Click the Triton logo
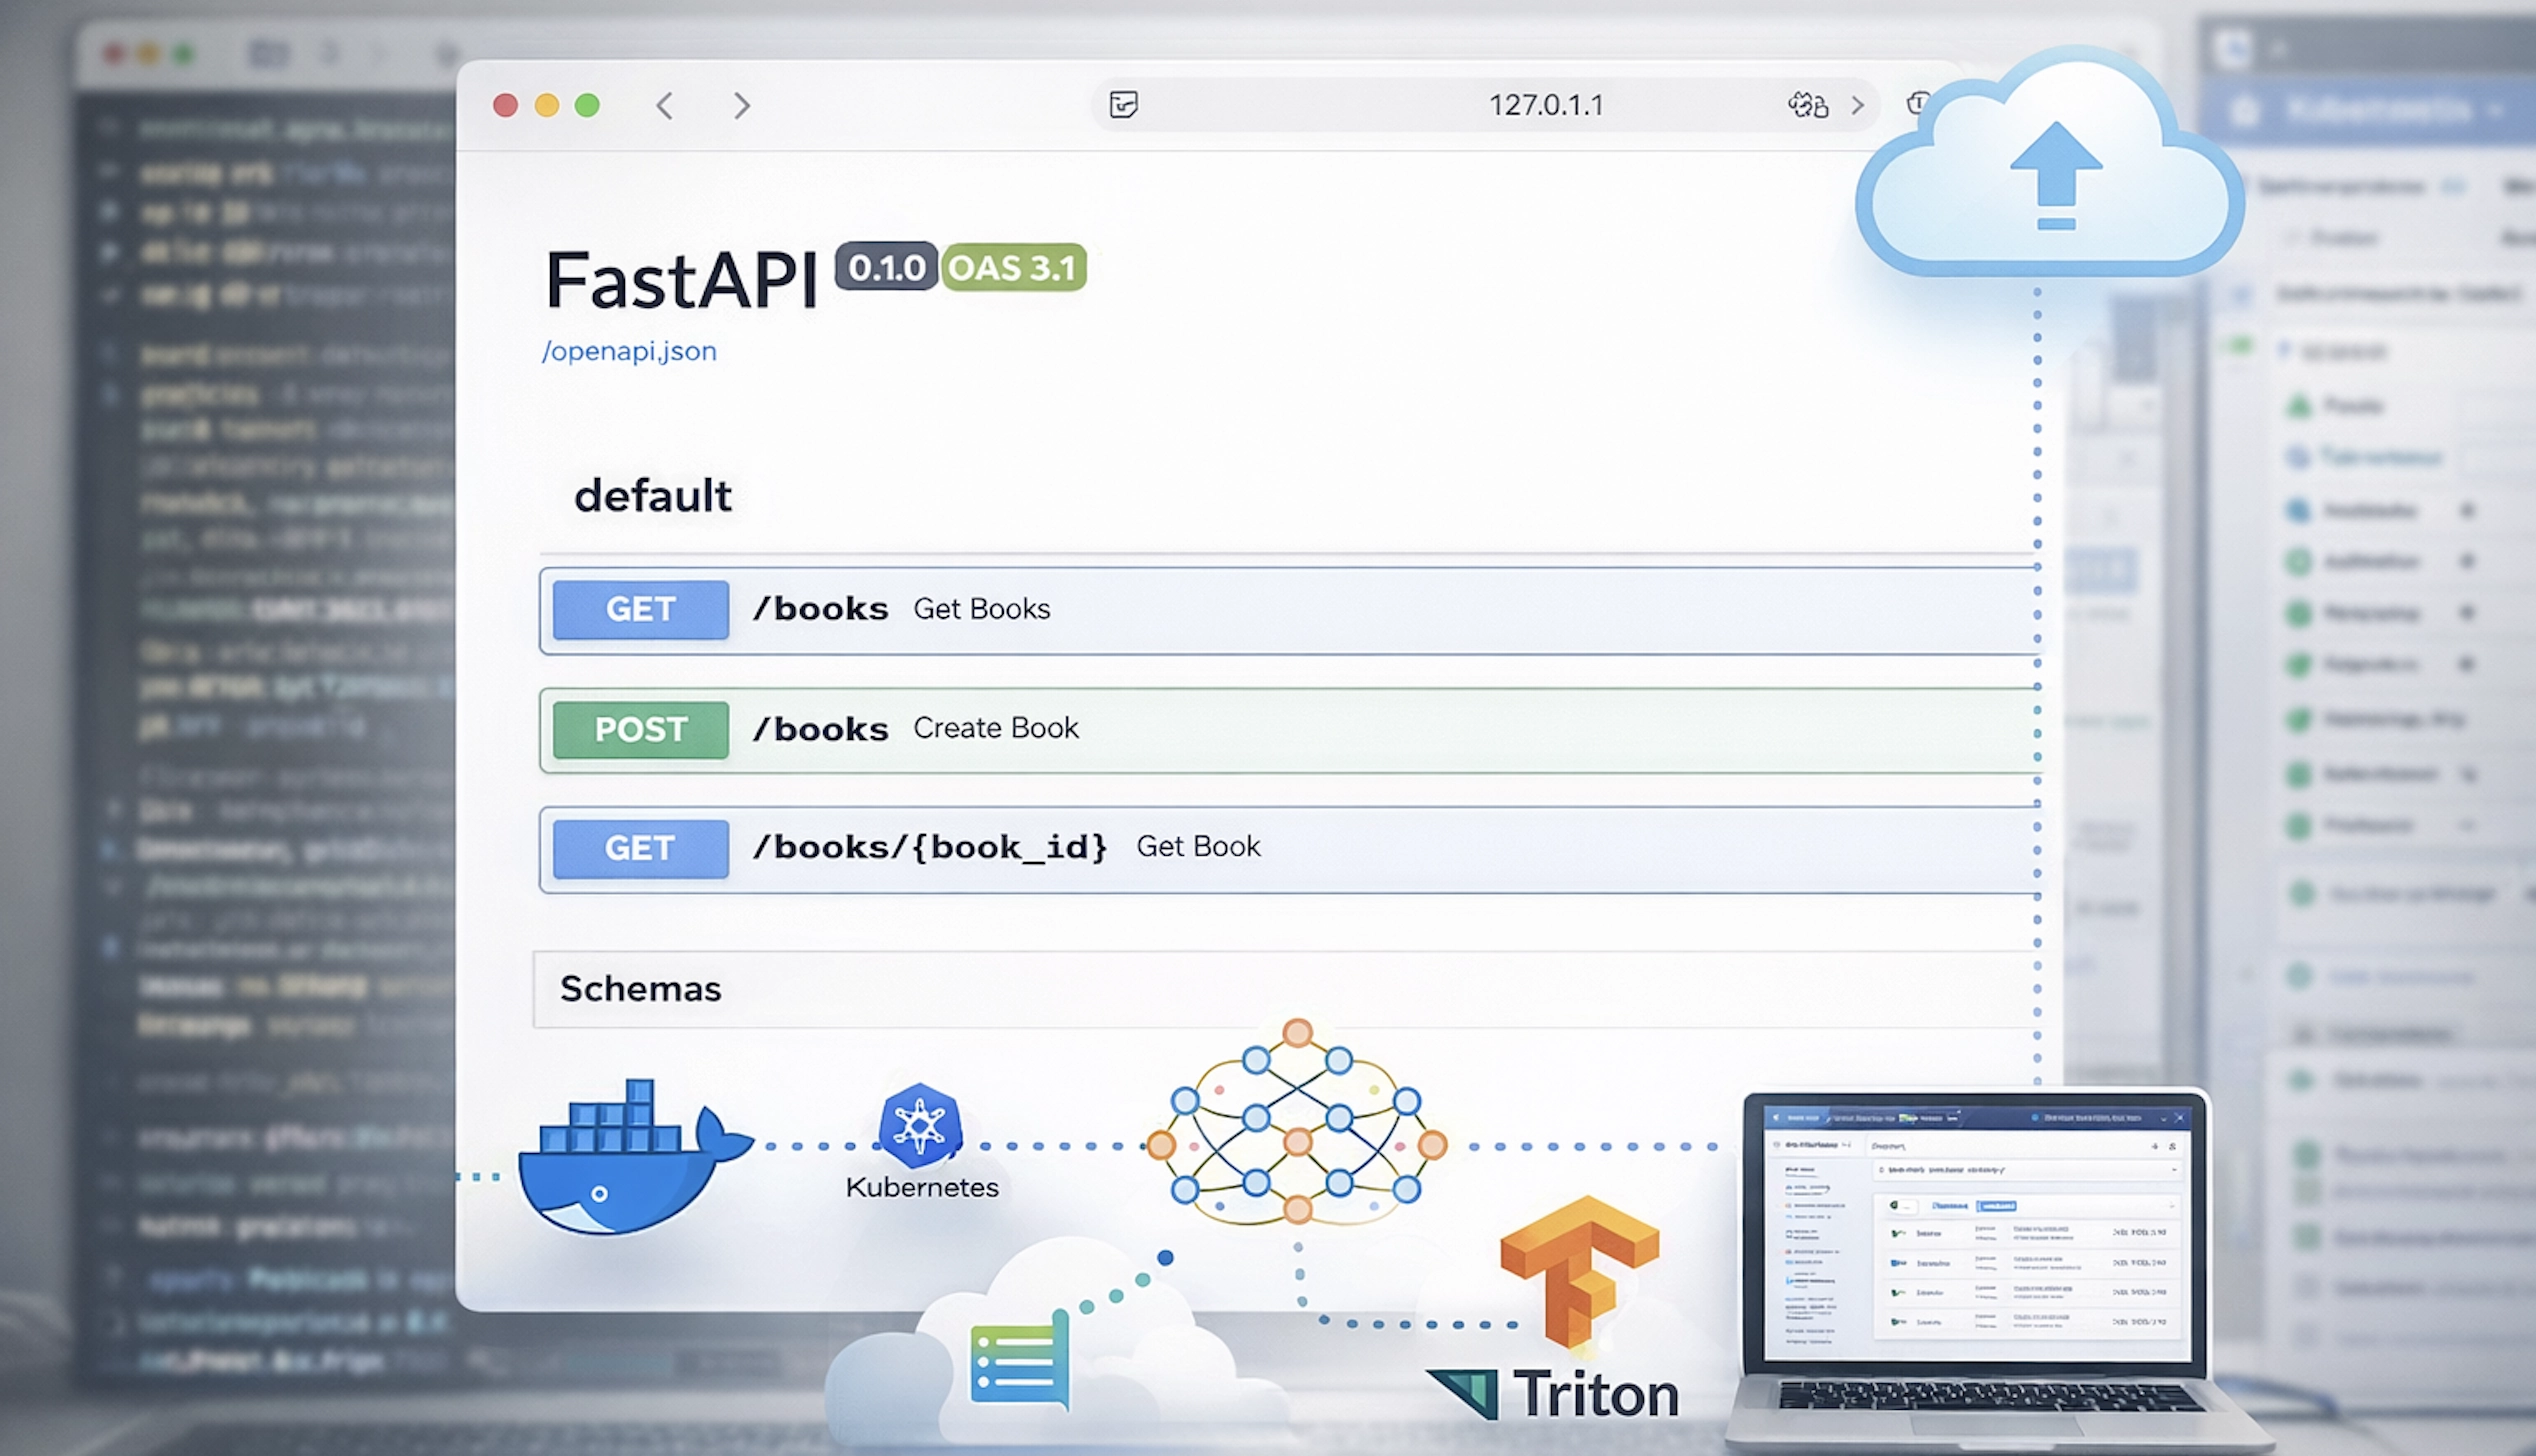Image resolution: width=2536 pixels, height=1456 pixels. pyautogui.click(x=1552, y=1394)
